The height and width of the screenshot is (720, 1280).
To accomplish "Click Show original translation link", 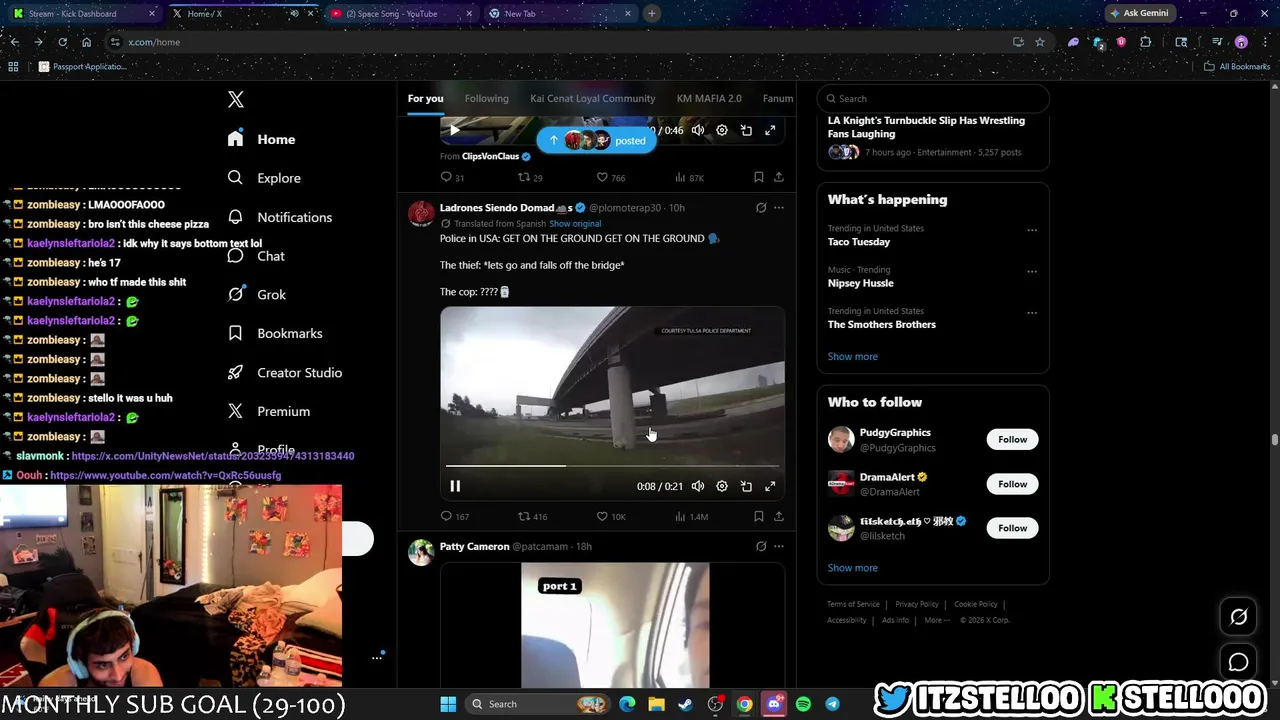I will pyautogui.click(x=575, y=224).
